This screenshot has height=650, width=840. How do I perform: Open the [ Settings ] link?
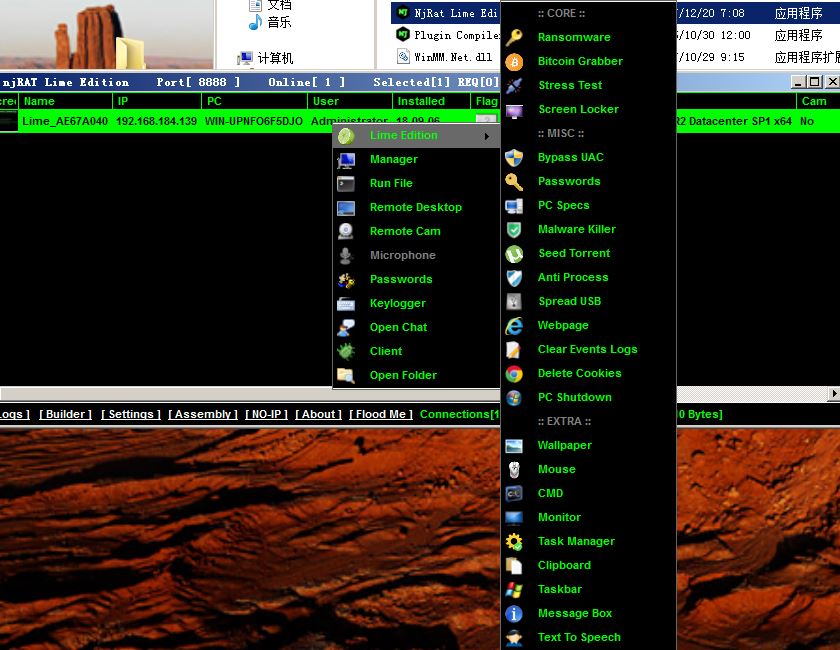(131, 414)
